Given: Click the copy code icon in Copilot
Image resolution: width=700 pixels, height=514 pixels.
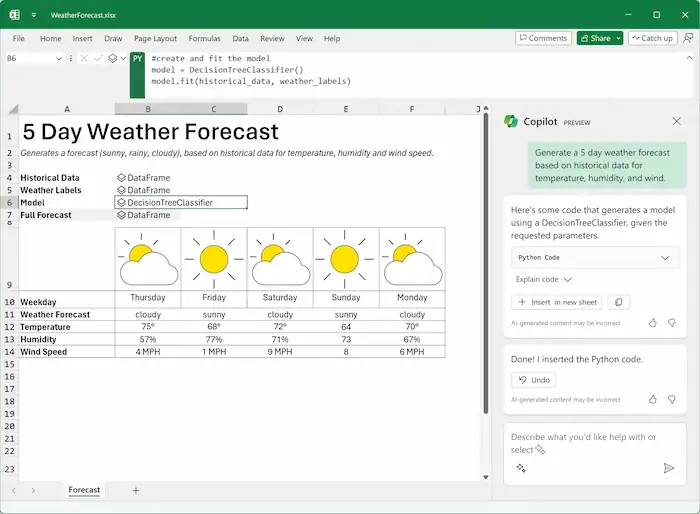Looking at the screenshot, I should tap(620, 302).
